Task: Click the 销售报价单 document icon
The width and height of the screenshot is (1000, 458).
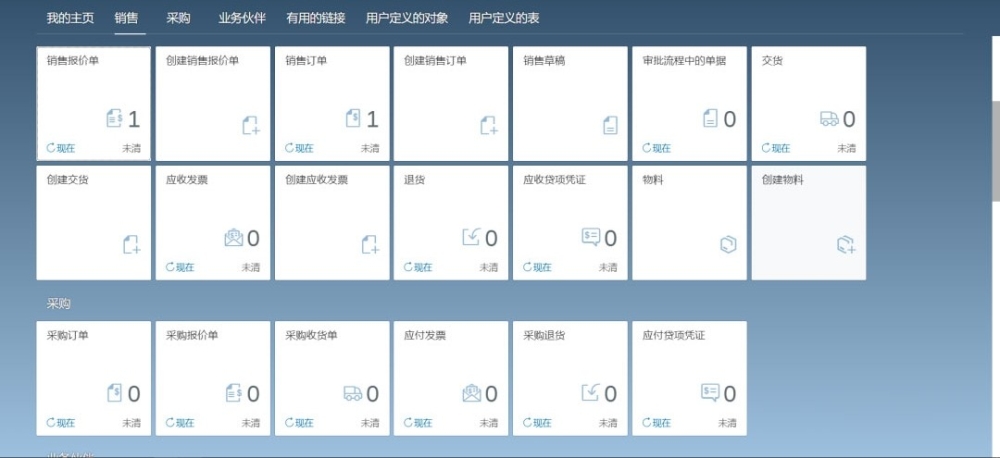Action: 114,120
